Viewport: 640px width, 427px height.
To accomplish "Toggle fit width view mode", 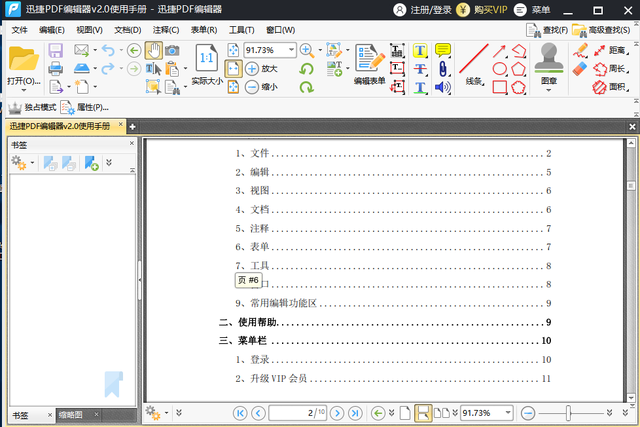I will [233, 69].
